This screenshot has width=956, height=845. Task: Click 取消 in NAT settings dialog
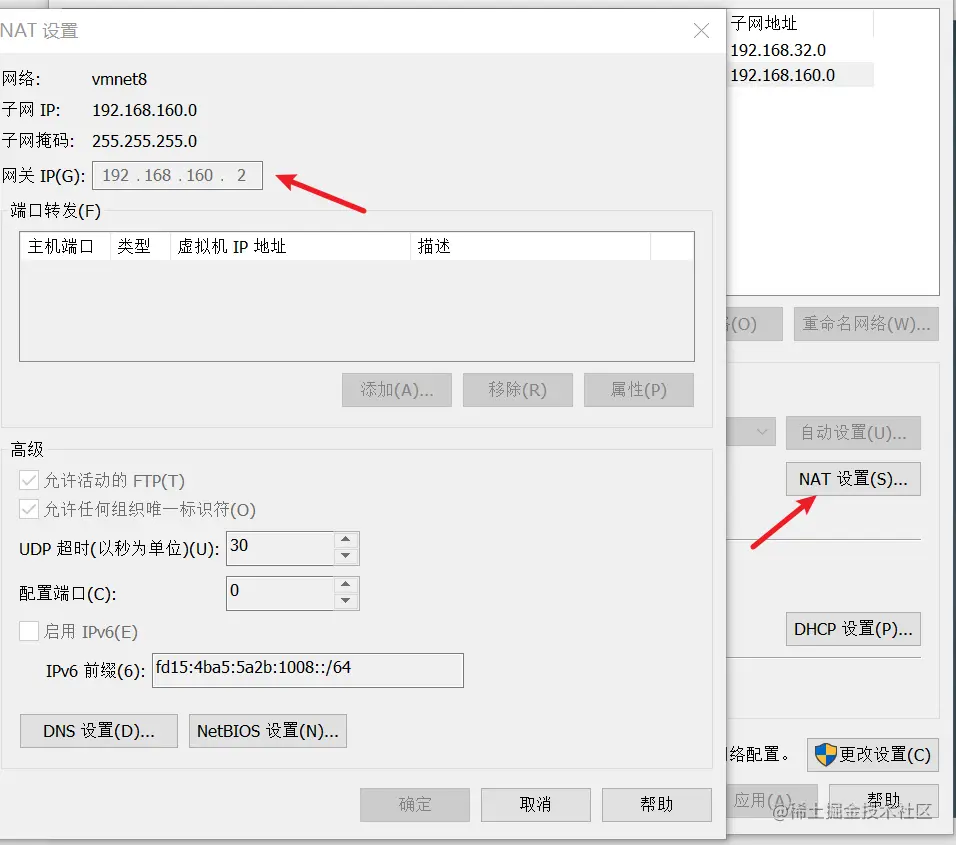(535, 805)
